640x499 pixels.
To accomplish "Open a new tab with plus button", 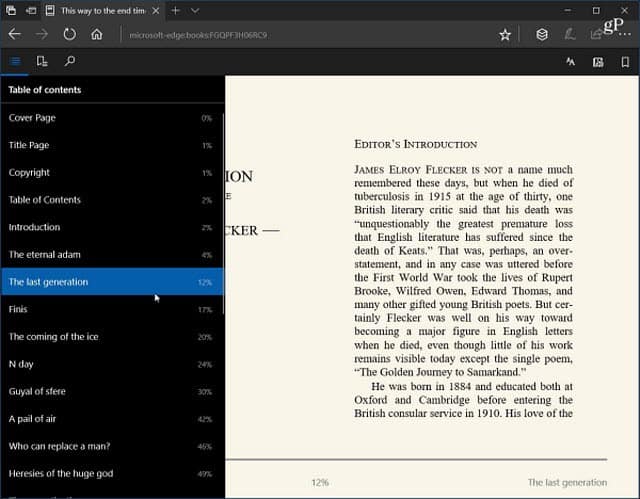I will point(176,11).
